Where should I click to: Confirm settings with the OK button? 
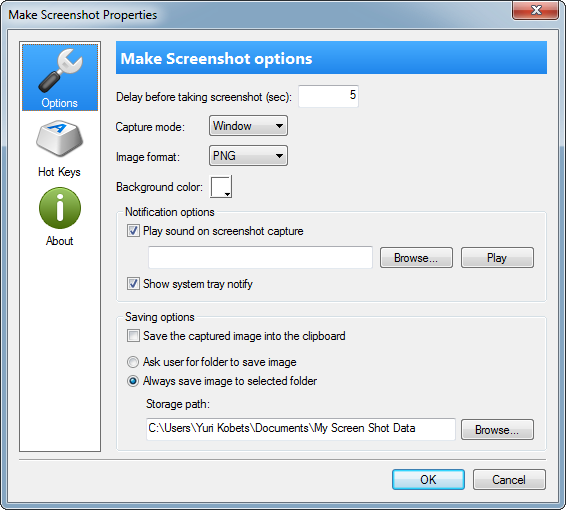(428, 480)
